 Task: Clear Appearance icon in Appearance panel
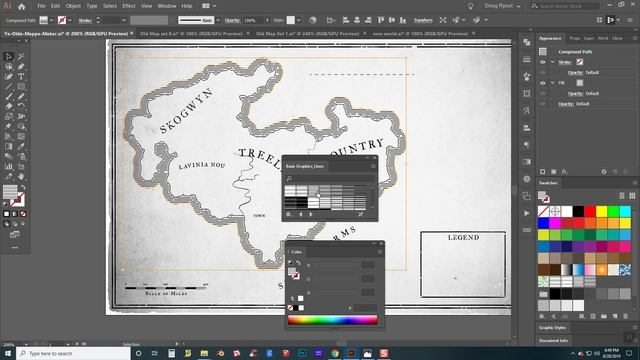pyautogui.click(x=604, y=172)
